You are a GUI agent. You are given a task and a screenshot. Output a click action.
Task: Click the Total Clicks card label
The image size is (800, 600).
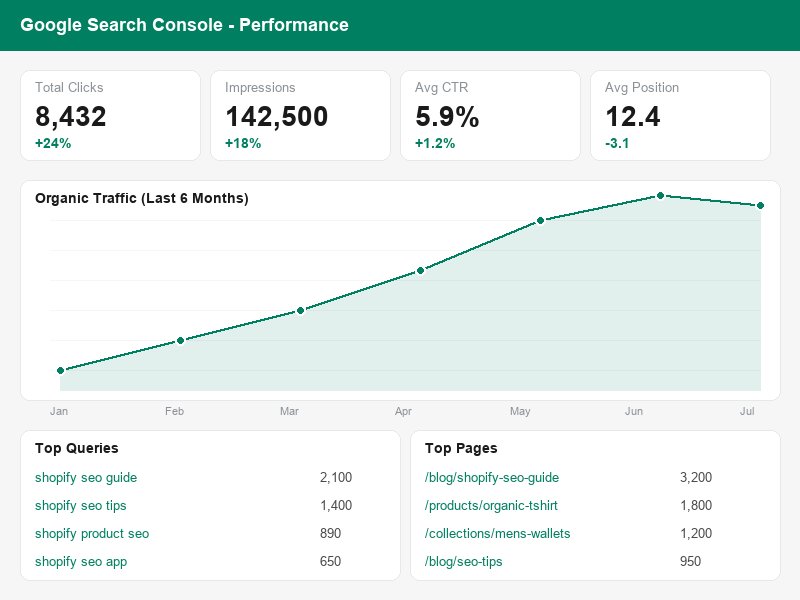click(69, 88)
